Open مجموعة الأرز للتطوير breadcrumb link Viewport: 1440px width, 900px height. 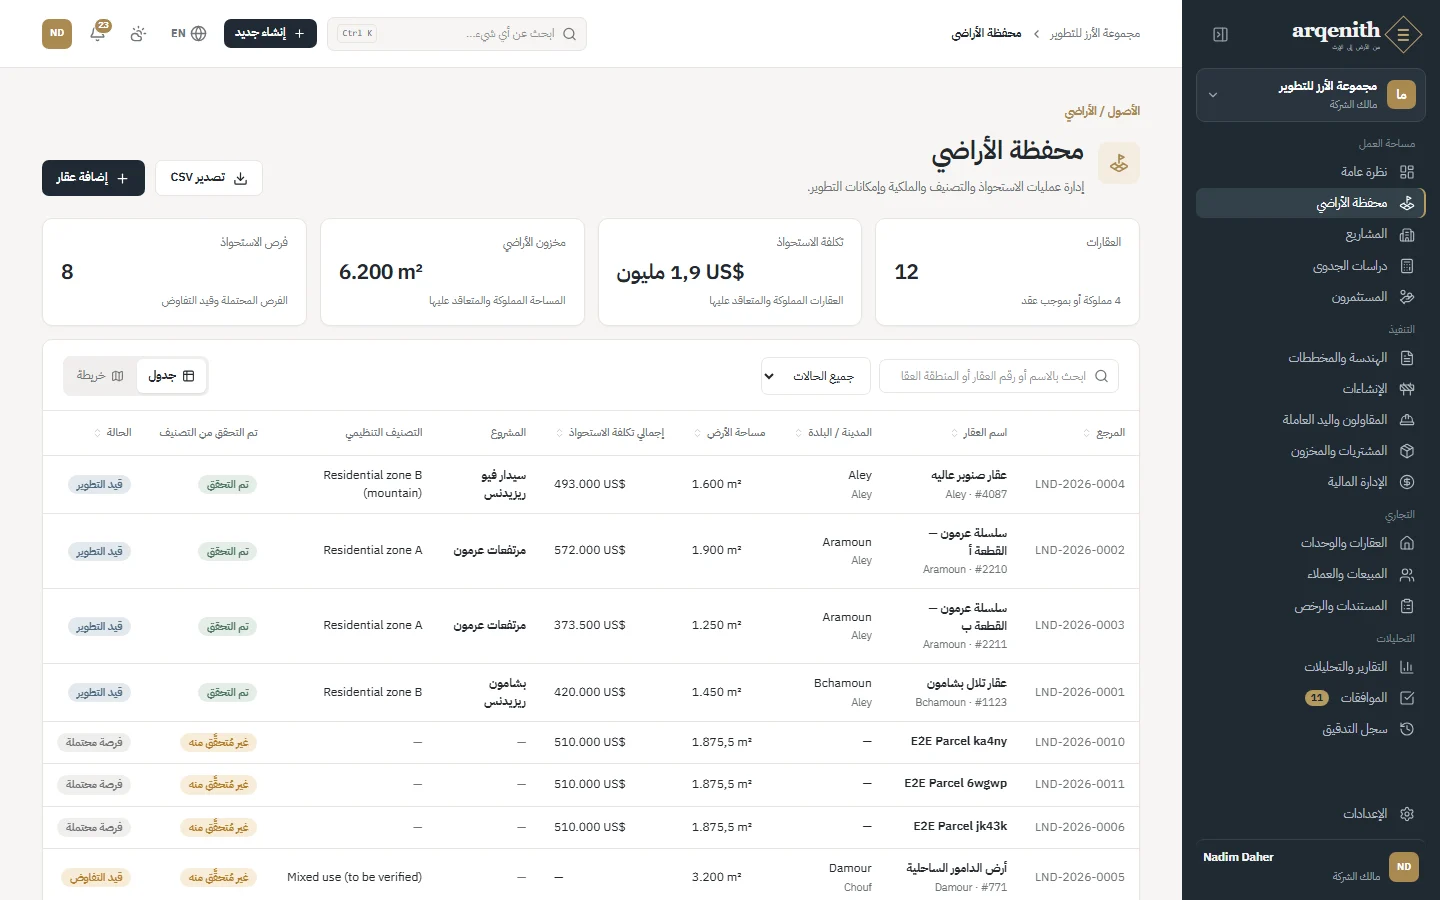point(1095,33)
